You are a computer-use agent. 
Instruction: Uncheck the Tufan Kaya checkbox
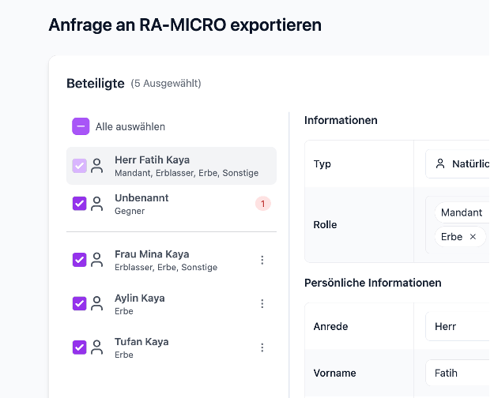point(79,347)
